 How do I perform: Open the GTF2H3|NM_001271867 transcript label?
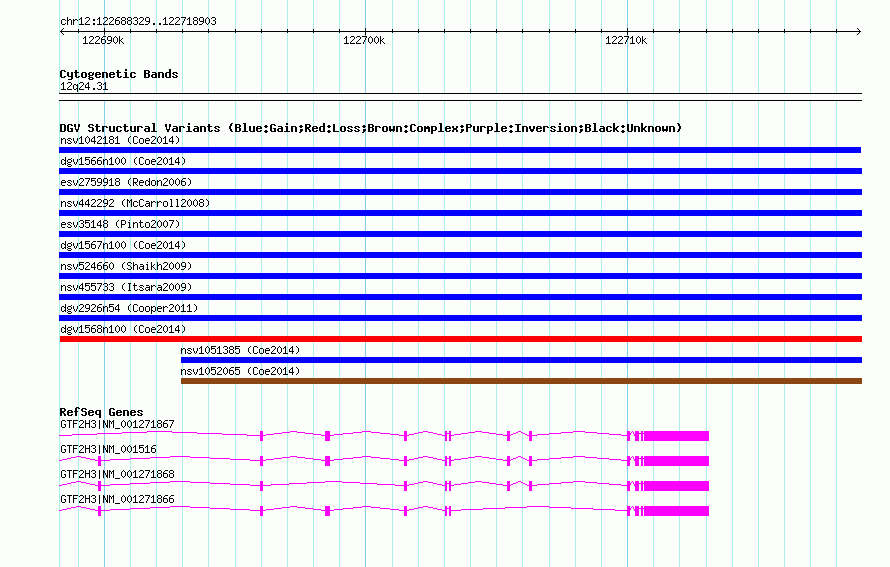point(117,425)
